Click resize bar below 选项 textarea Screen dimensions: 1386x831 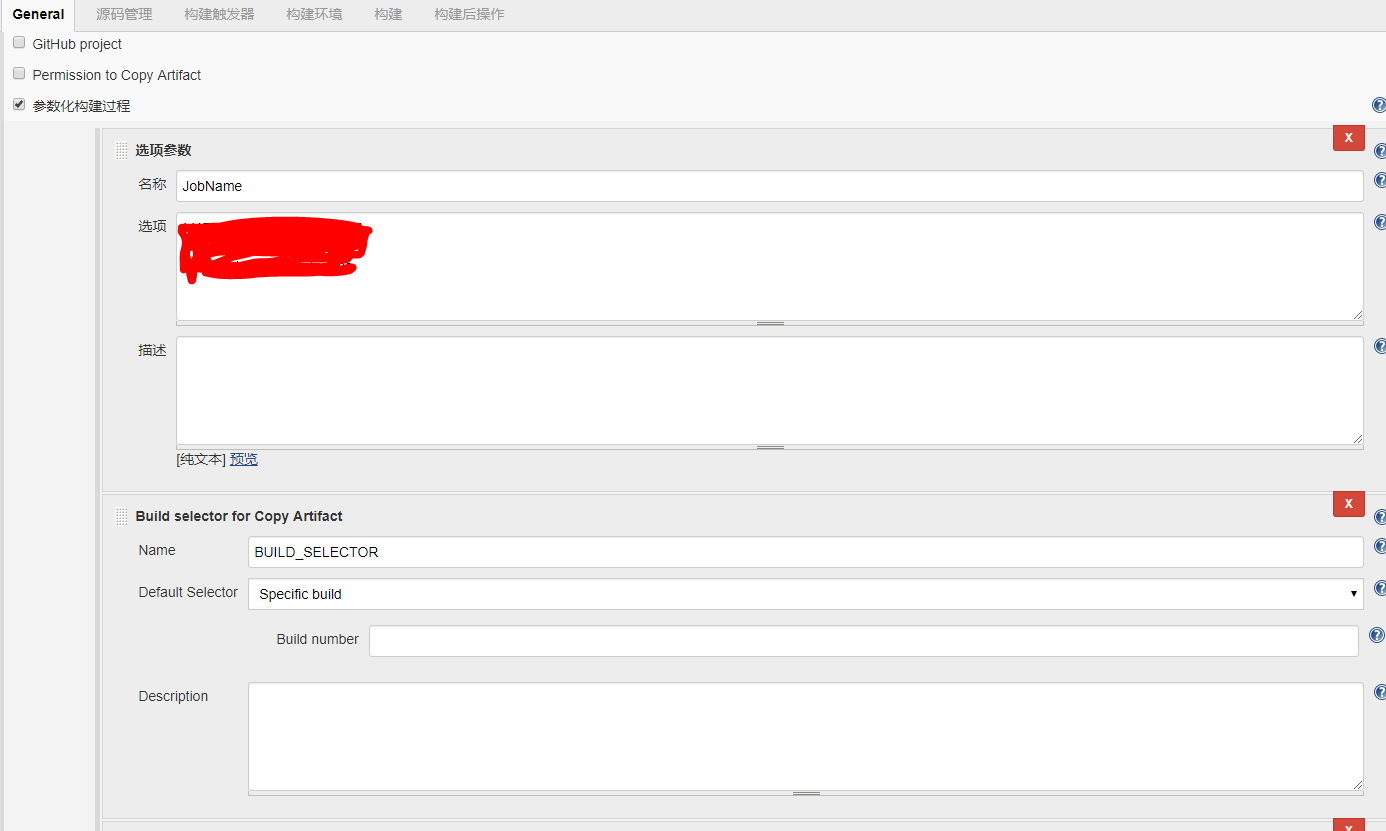[769, 323]
